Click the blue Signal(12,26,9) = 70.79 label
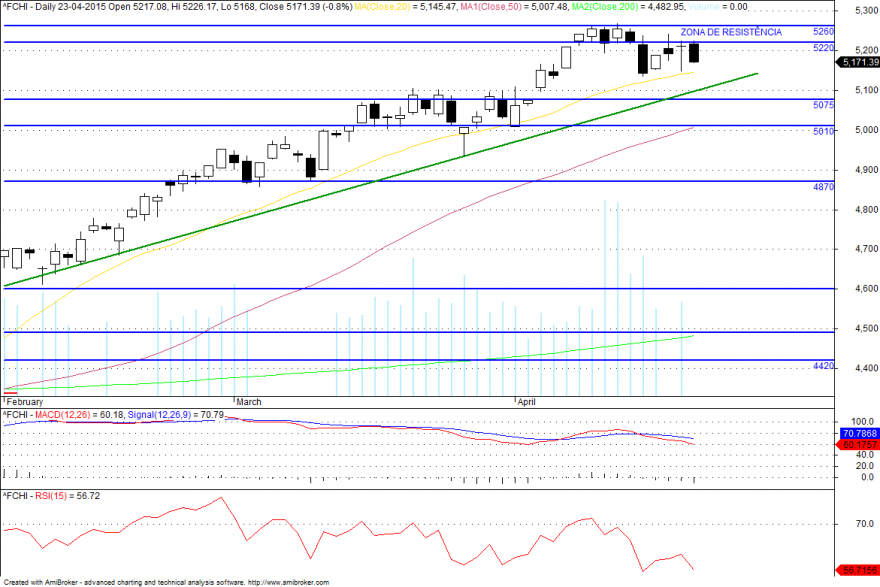This screenshot has height=587, width=880. (x=176, y=415)
